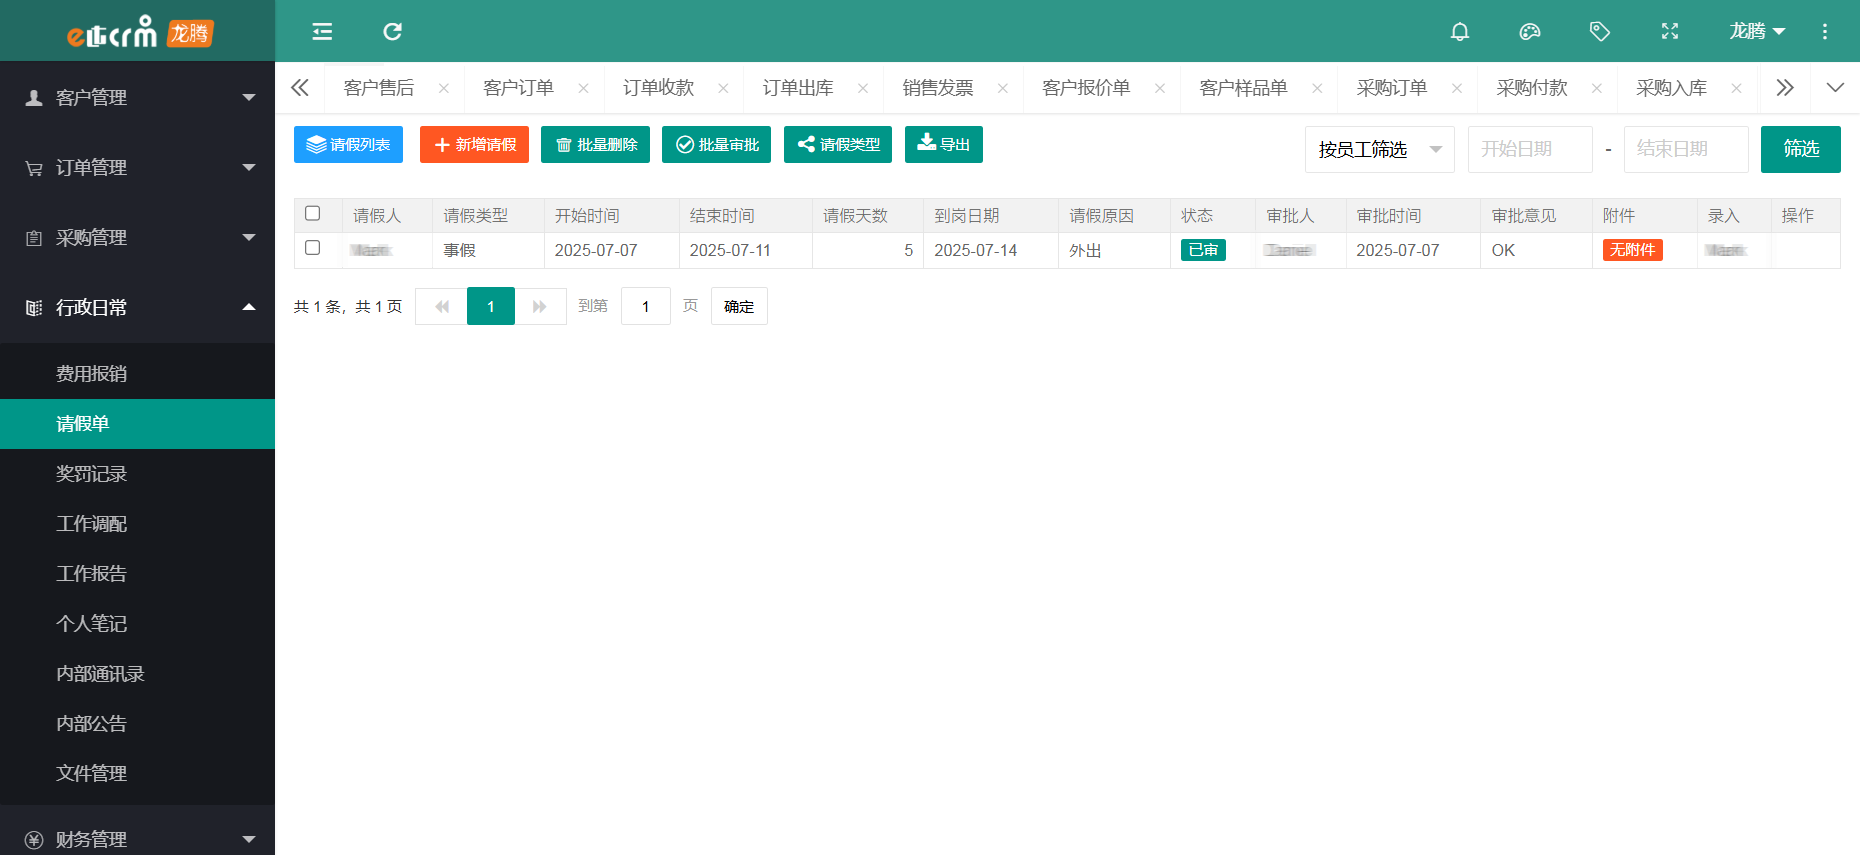The width and height of the screenshot is (1860, 855).
Task: Select 请假单 in sidebar
Action: pos(137,424)
